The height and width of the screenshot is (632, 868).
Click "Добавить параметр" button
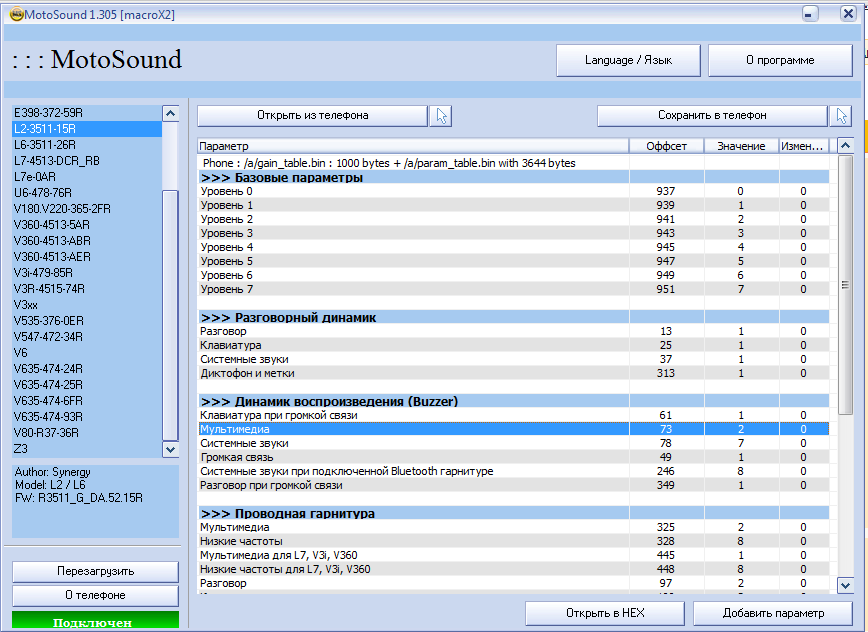(x=773, y=613)
